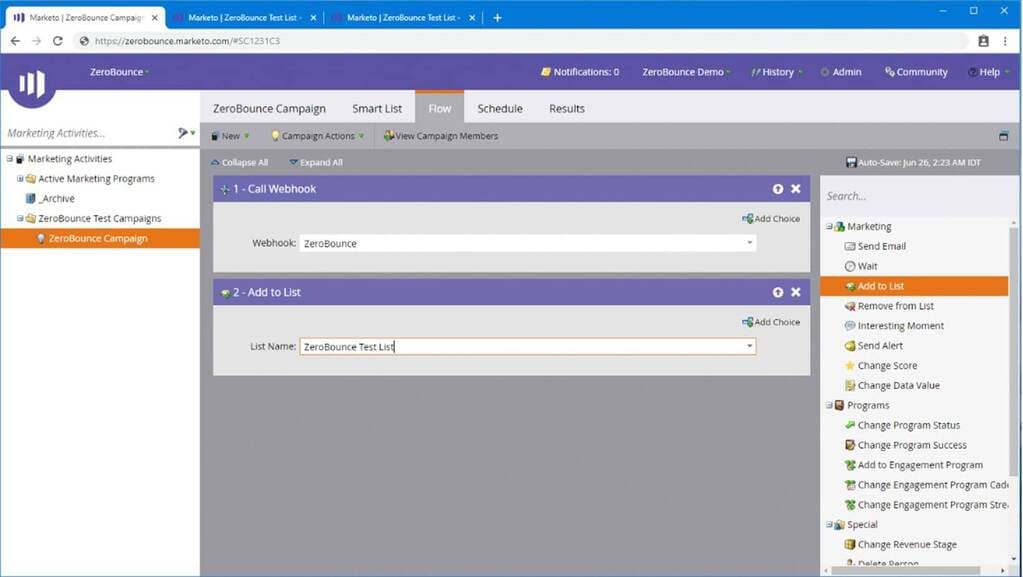Click the Marketing Activities search field

88,133
